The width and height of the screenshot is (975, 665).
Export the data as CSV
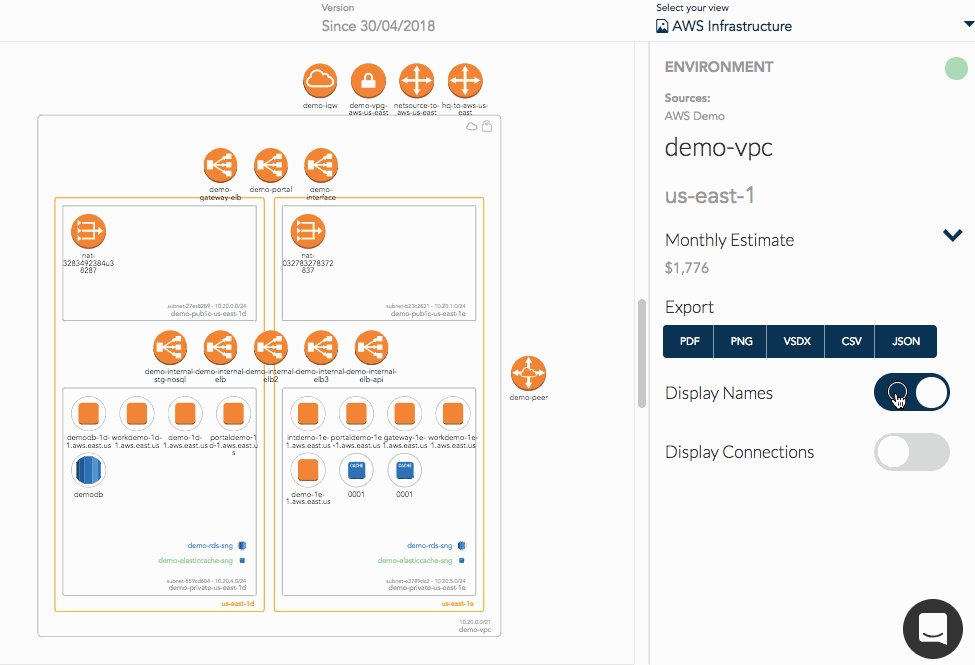pyautogui.click(x=850, y=342)
